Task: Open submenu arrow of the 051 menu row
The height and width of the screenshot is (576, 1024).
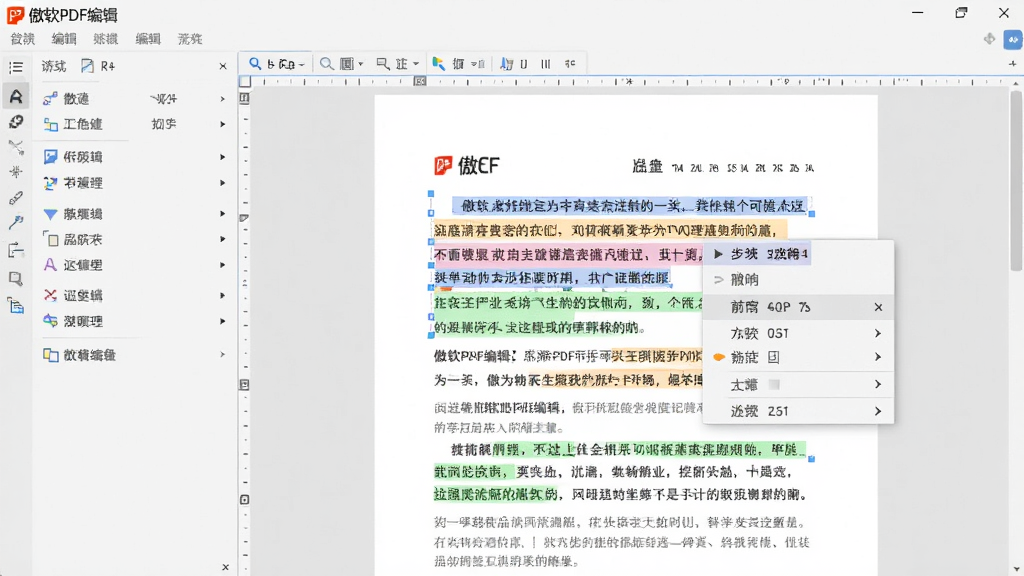Action: [x=878, y=333]
